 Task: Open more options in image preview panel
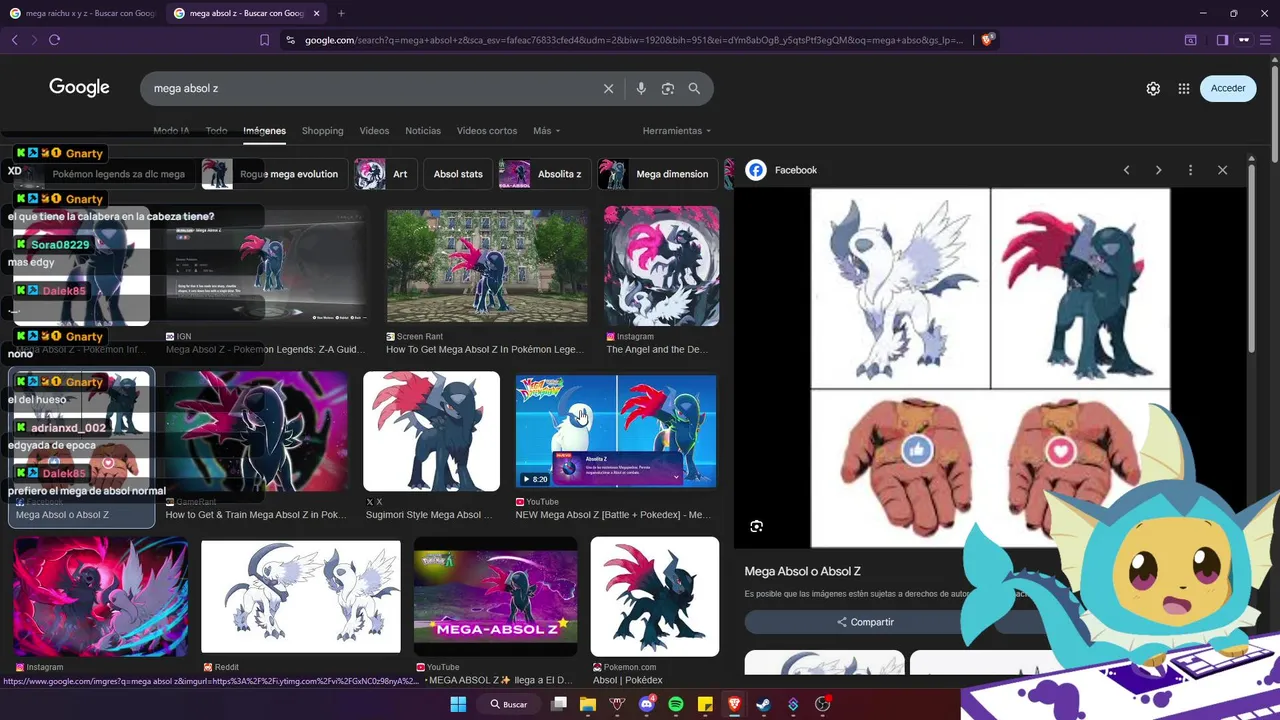click(1190, 170)
